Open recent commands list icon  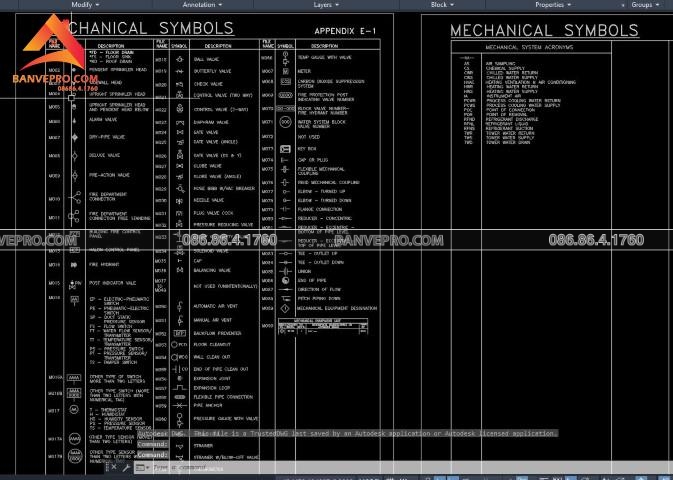(142, 467)
